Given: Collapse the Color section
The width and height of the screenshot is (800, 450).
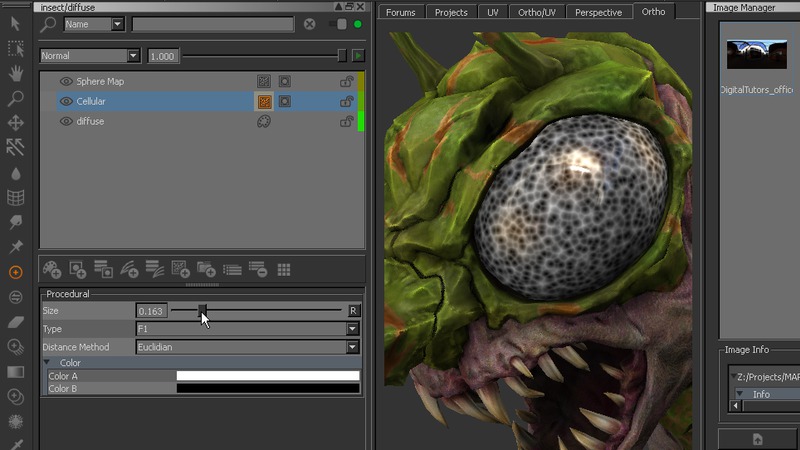Looking at the screenshot, I should tap(47, 363).
